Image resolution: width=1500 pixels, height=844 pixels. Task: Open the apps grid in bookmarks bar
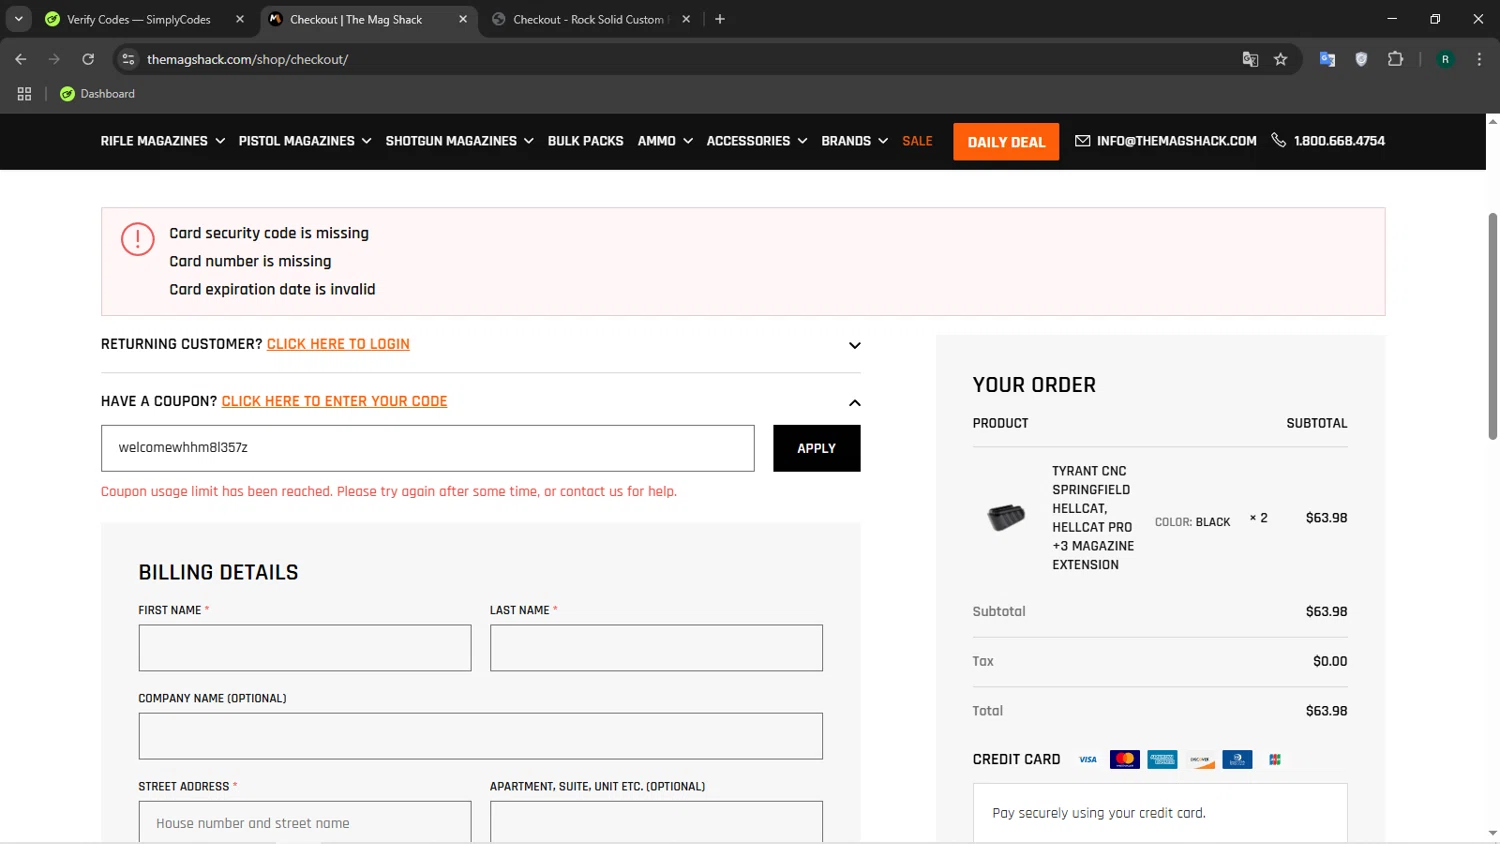(24, 94)
